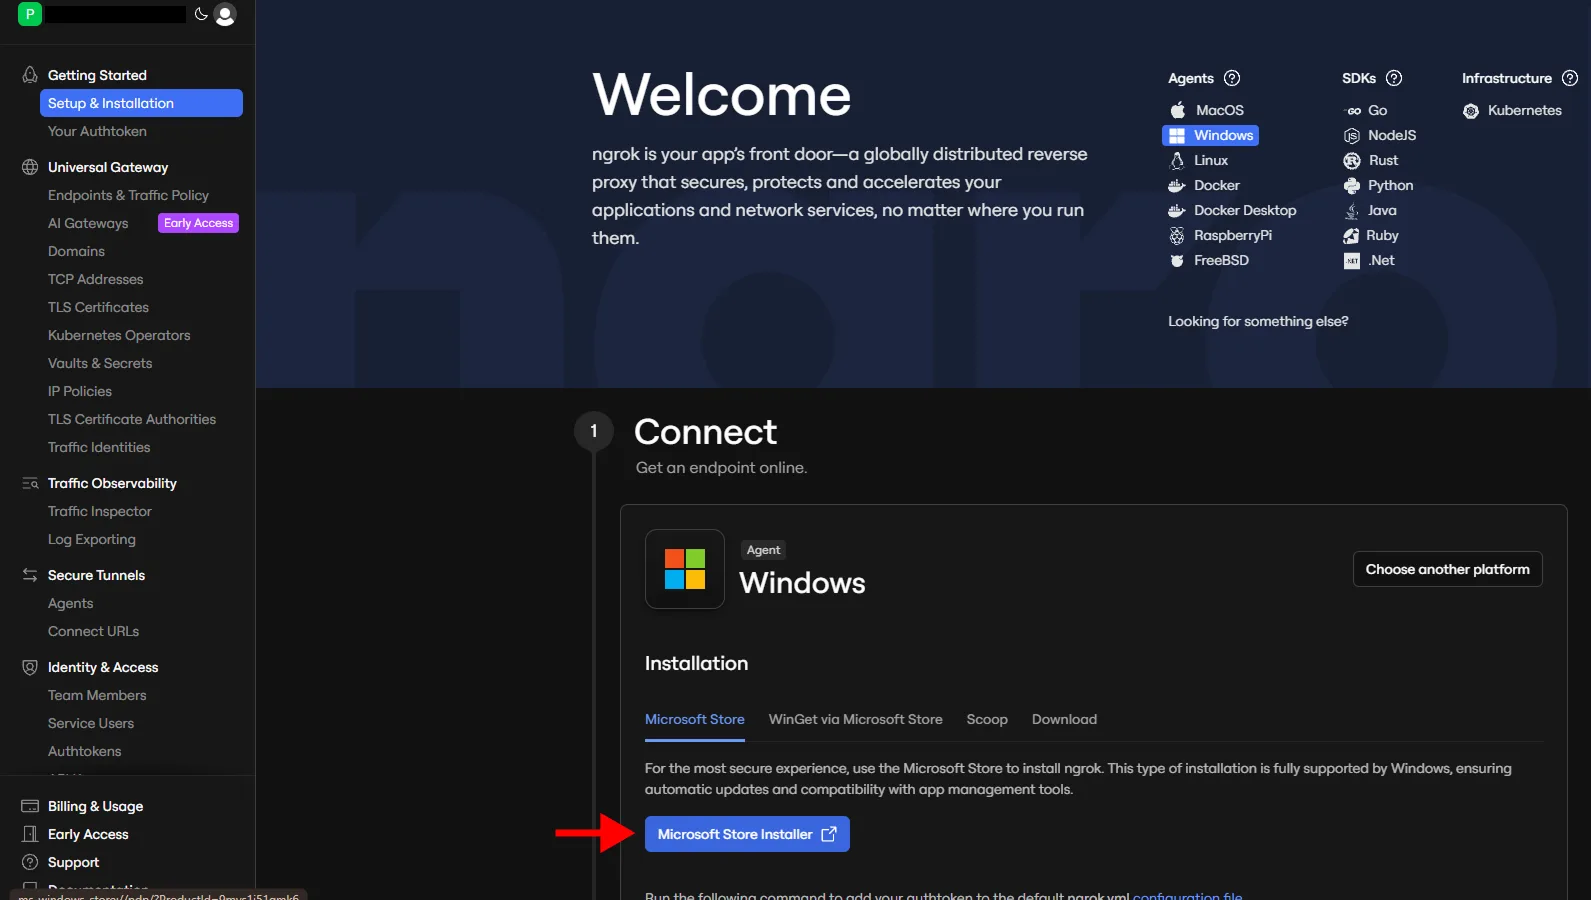The width and height of the screenshot is (1591, 900).
Task: Select the Docker Desktop icon
Action: click(1177, 210)
